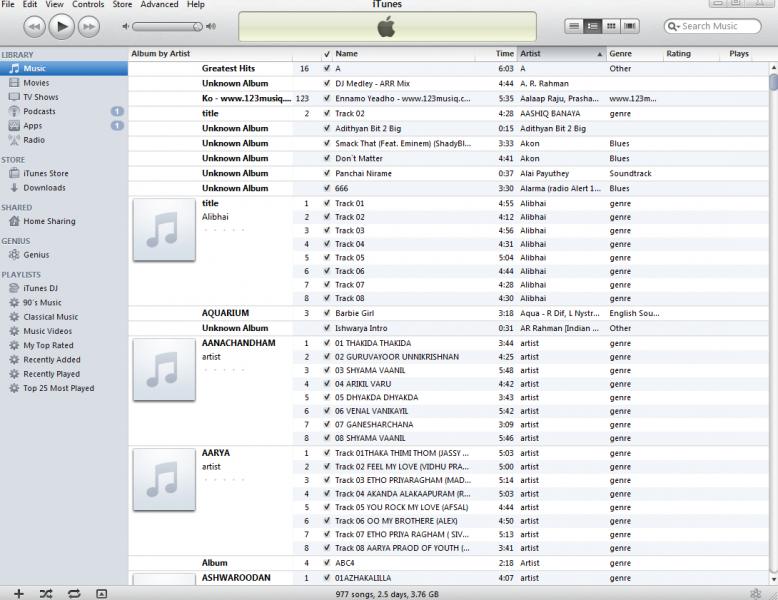Toggle repeat in the bottom bar
The height and width of the screenshot is (600, 778).
pyautogui.click(x=74, y=593)
